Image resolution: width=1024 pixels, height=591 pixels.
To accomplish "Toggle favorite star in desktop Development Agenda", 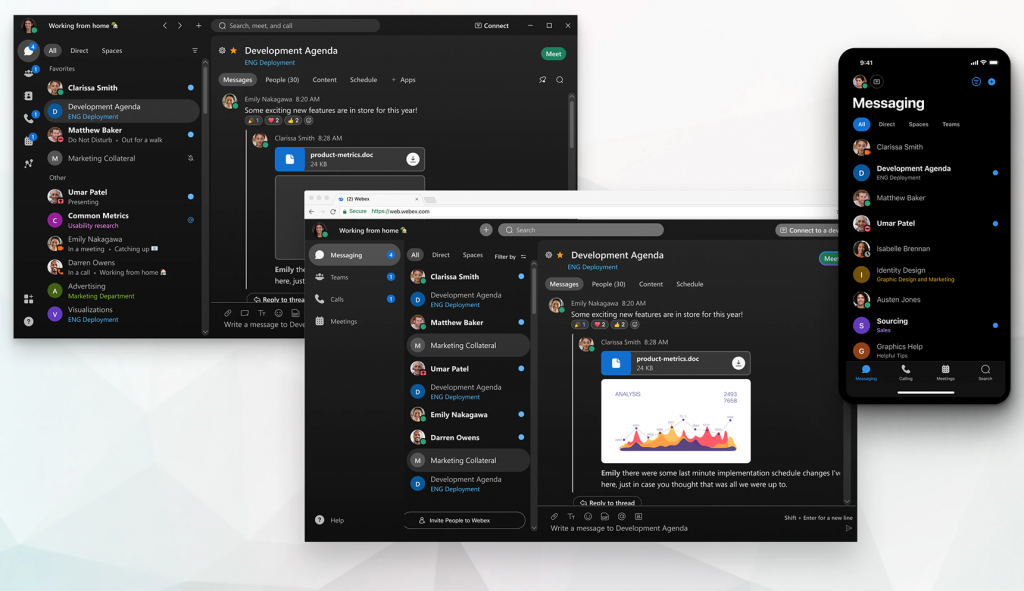I will pyautogui.click(x=234, y=50).
